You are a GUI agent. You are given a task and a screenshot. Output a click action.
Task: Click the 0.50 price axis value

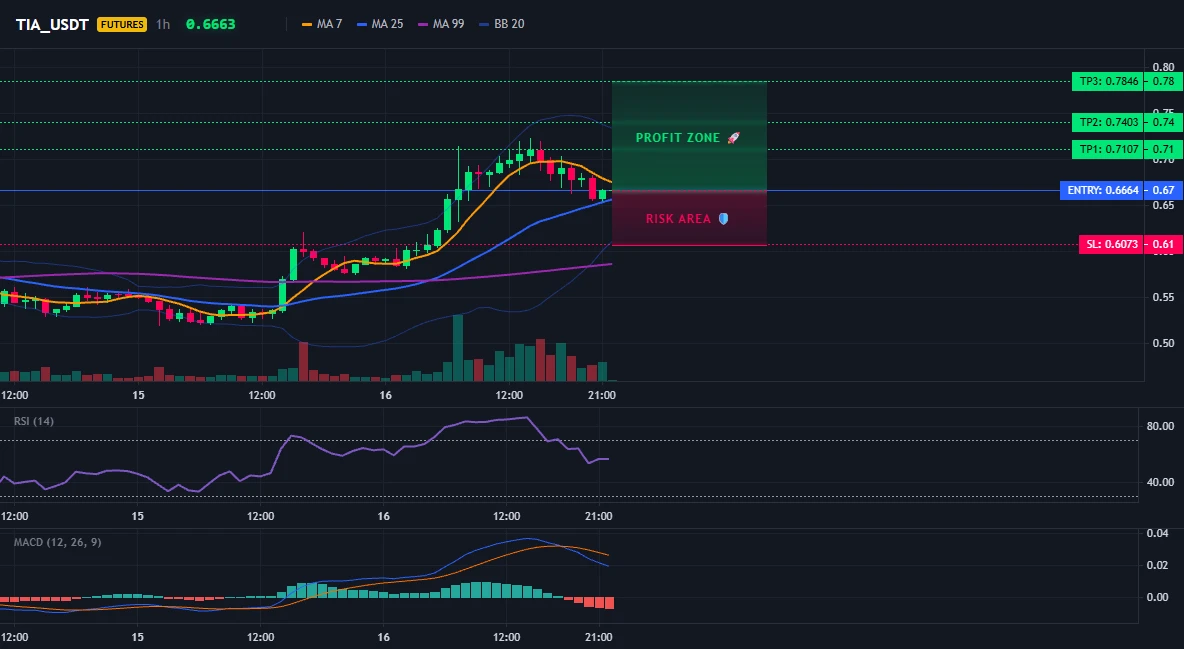click(x=1164, y=343)
